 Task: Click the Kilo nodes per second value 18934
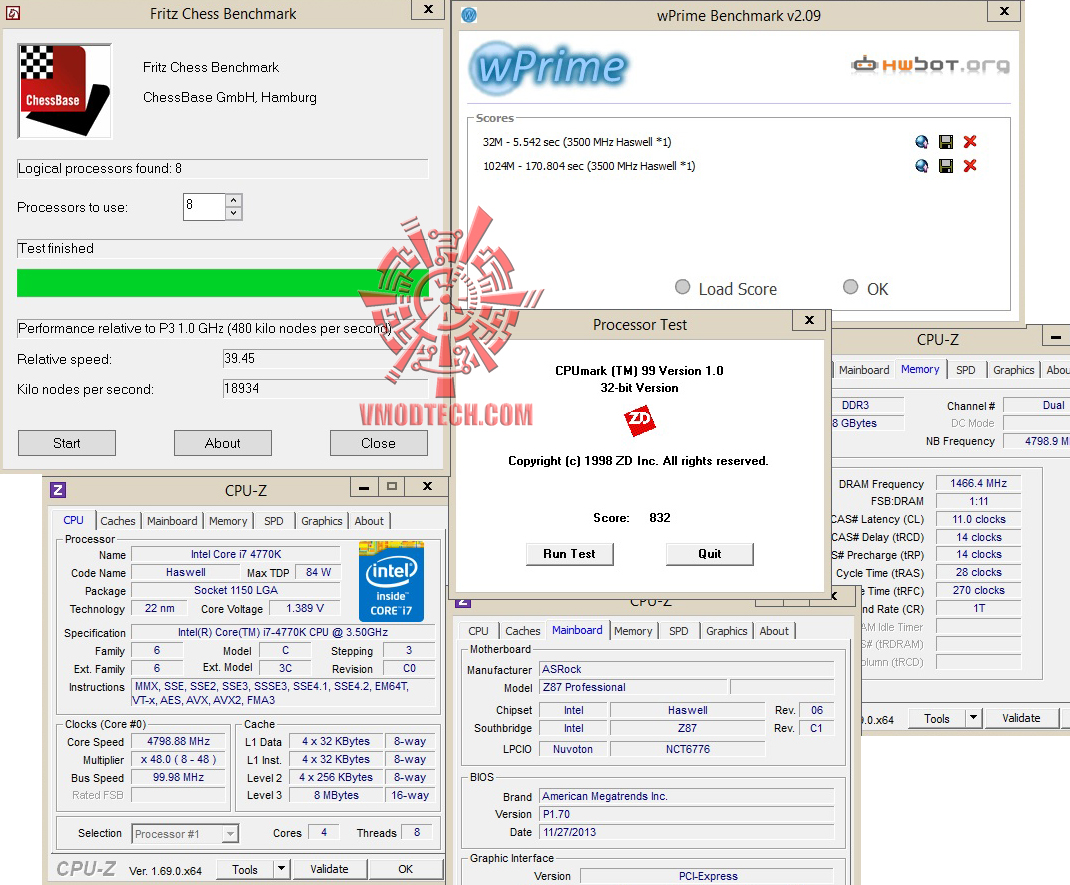tap(325, 388)
